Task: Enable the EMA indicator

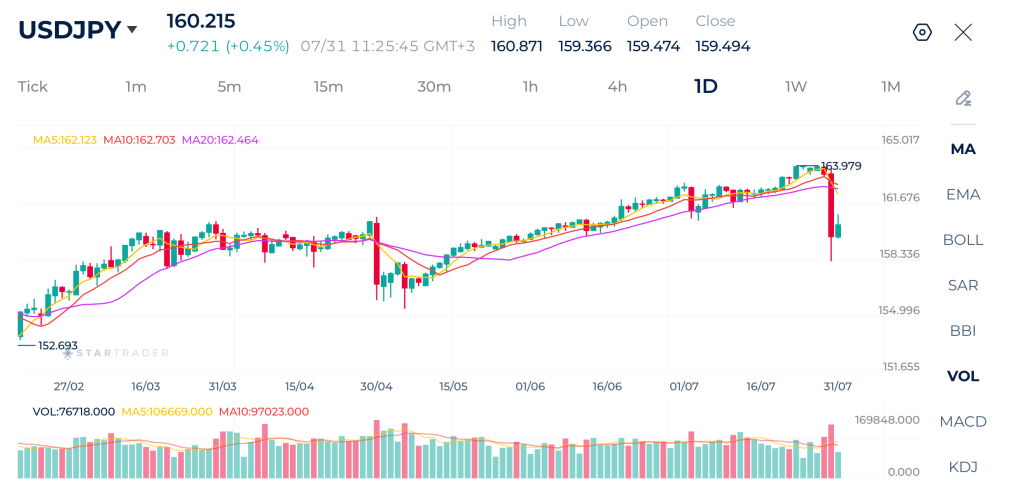Action: click(x=963, y=195)
